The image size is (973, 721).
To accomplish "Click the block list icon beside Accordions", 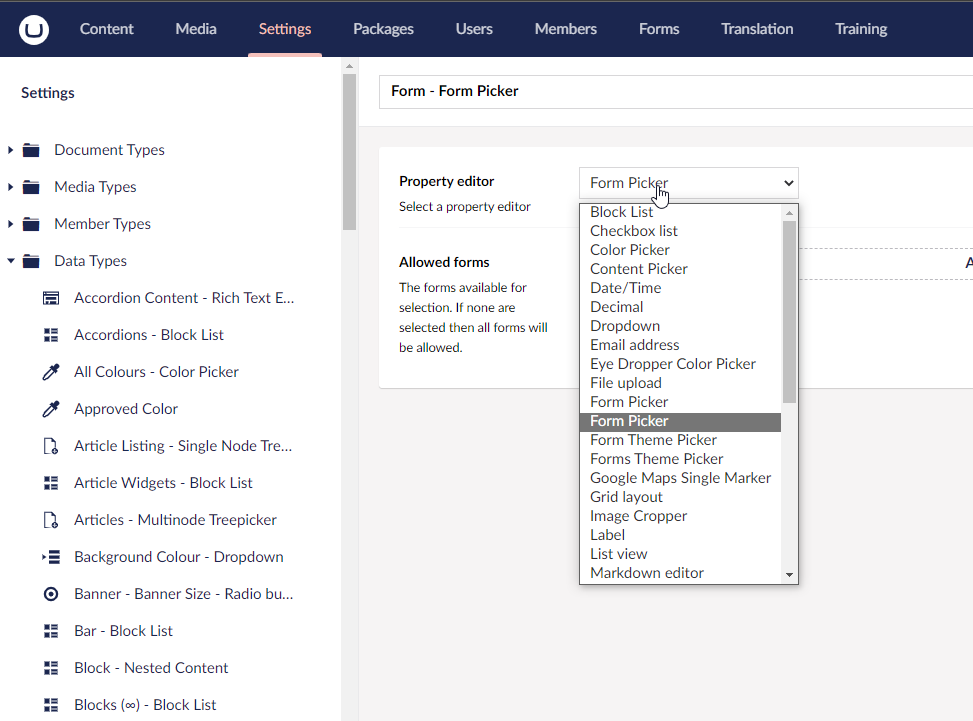I will coord(51,334).
